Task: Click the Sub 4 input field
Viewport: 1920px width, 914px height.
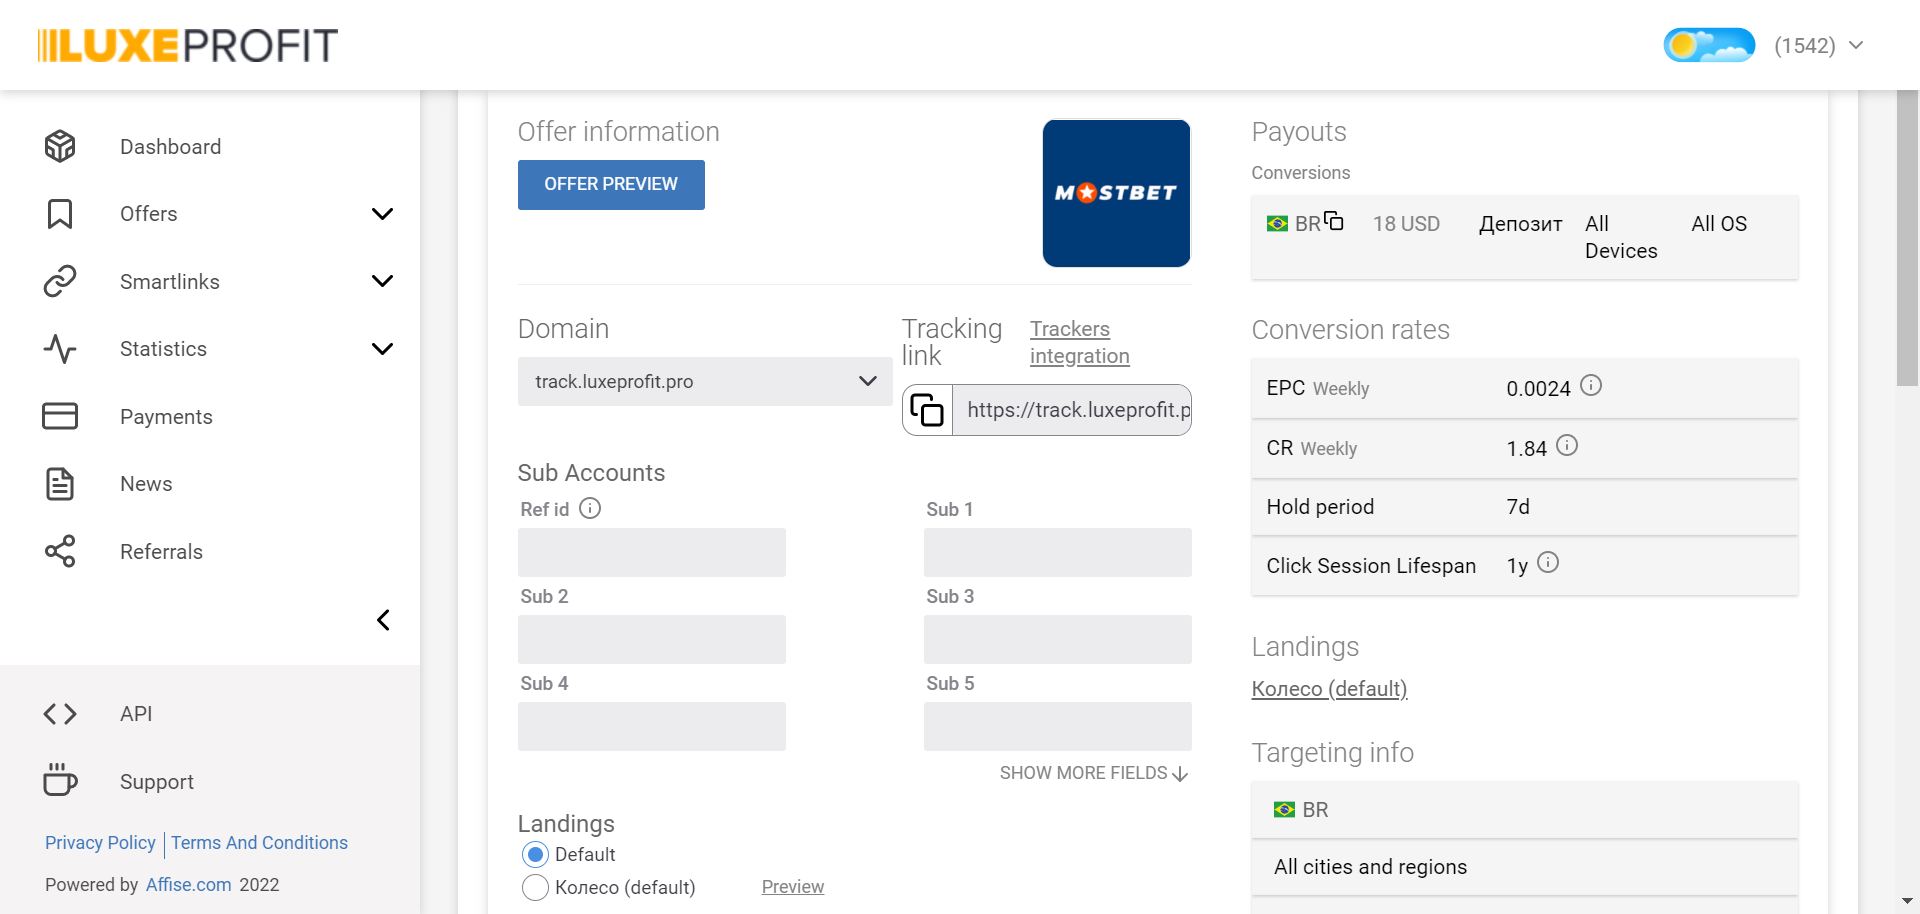Action: click(x=652, y=726)
